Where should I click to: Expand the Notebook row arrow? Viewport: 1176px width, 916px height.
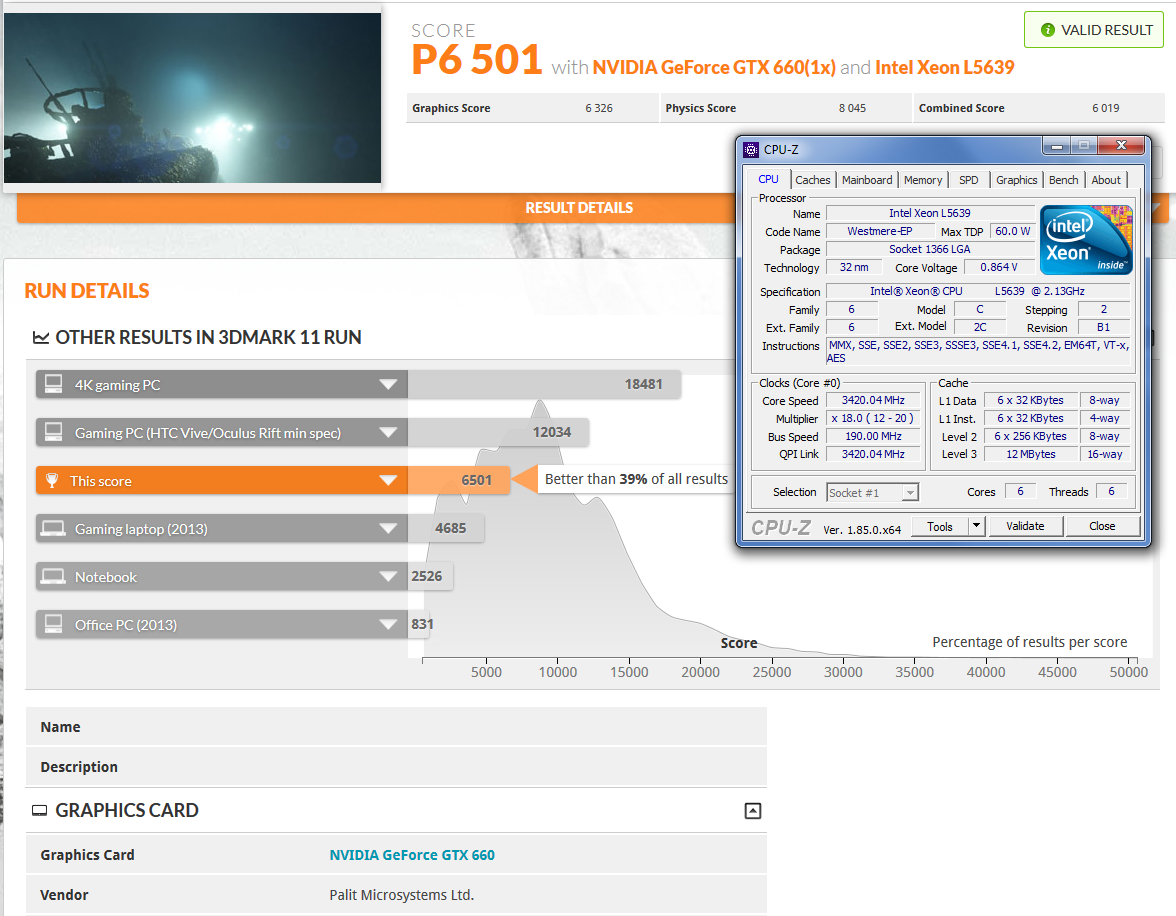[x=388, y=576]
